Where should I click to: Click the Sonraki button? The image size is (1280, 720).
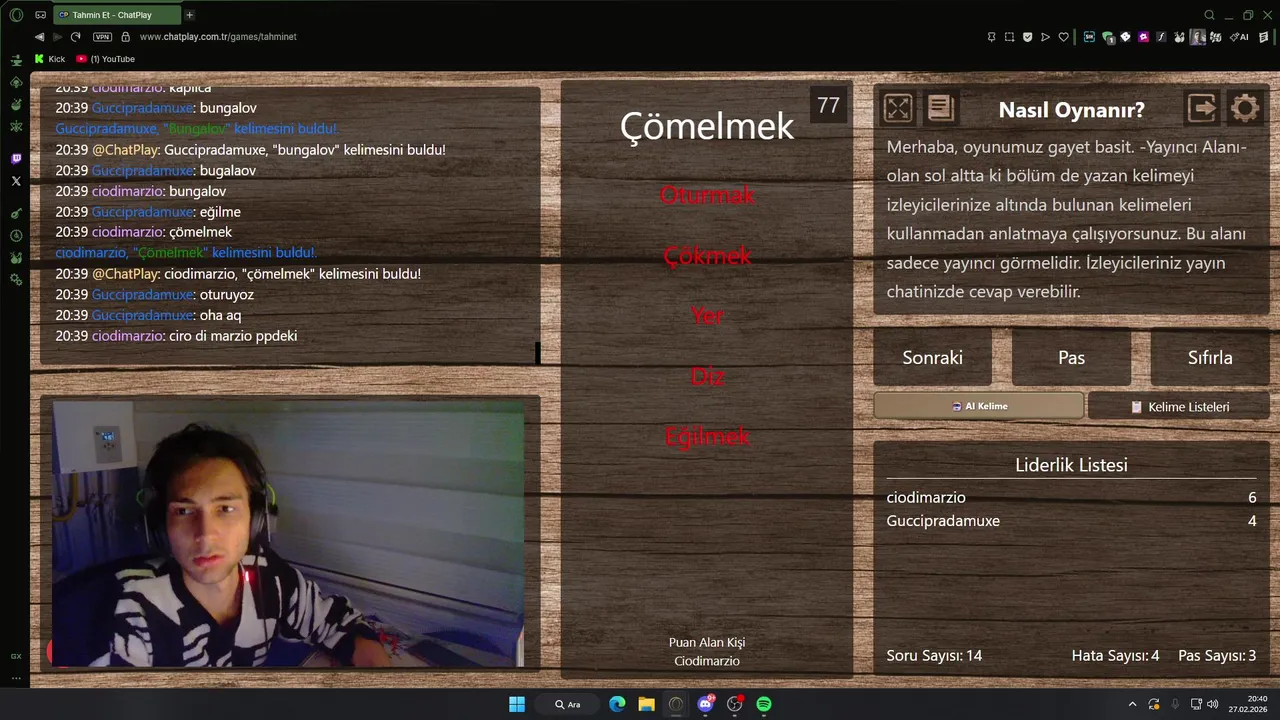(x=932, y=357)
